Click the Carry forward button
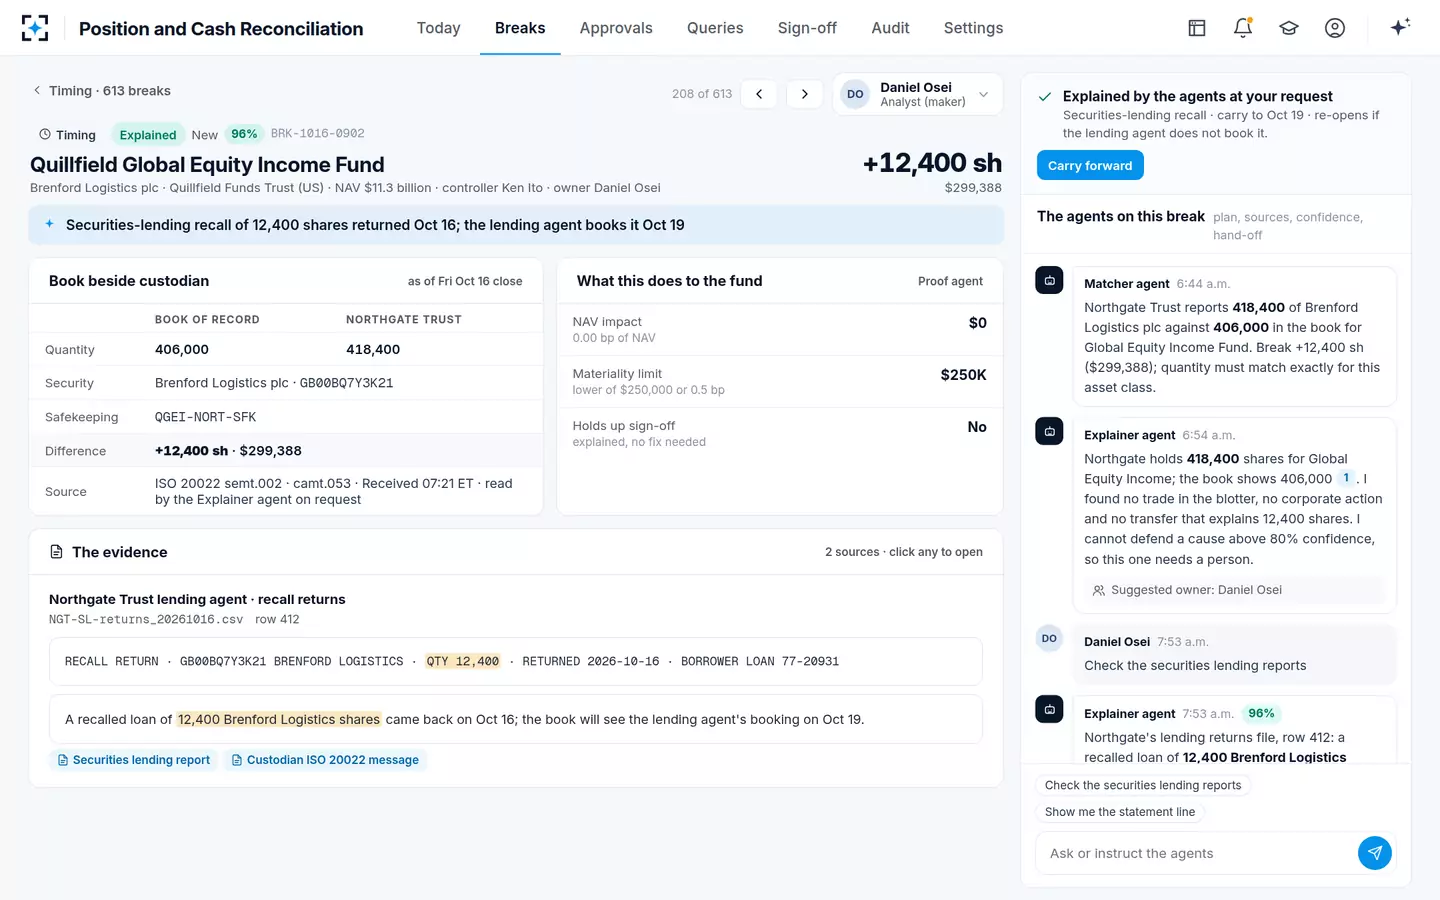Screen dimensions: 1440x900 pyautogui.click(x=1090, y=166)
